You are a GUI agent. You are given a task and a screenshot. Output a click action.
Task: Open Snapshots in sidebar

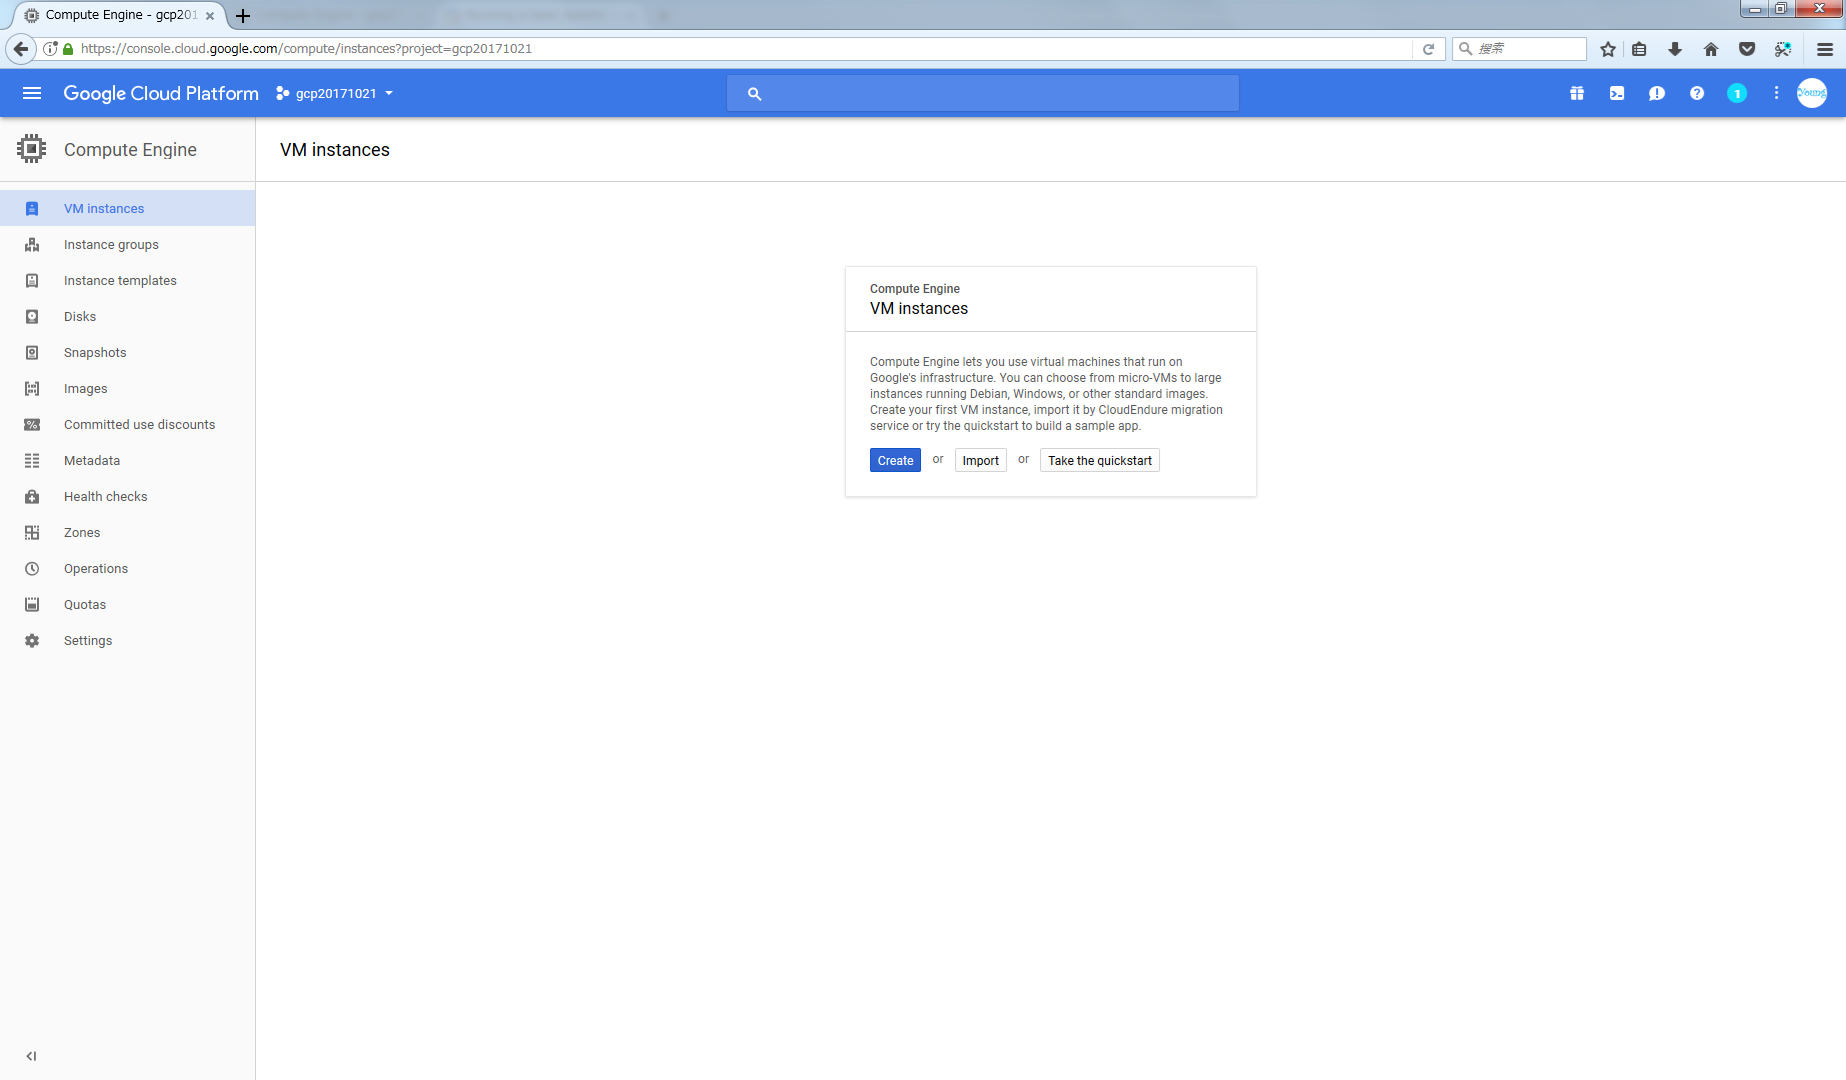coord(128,352)
